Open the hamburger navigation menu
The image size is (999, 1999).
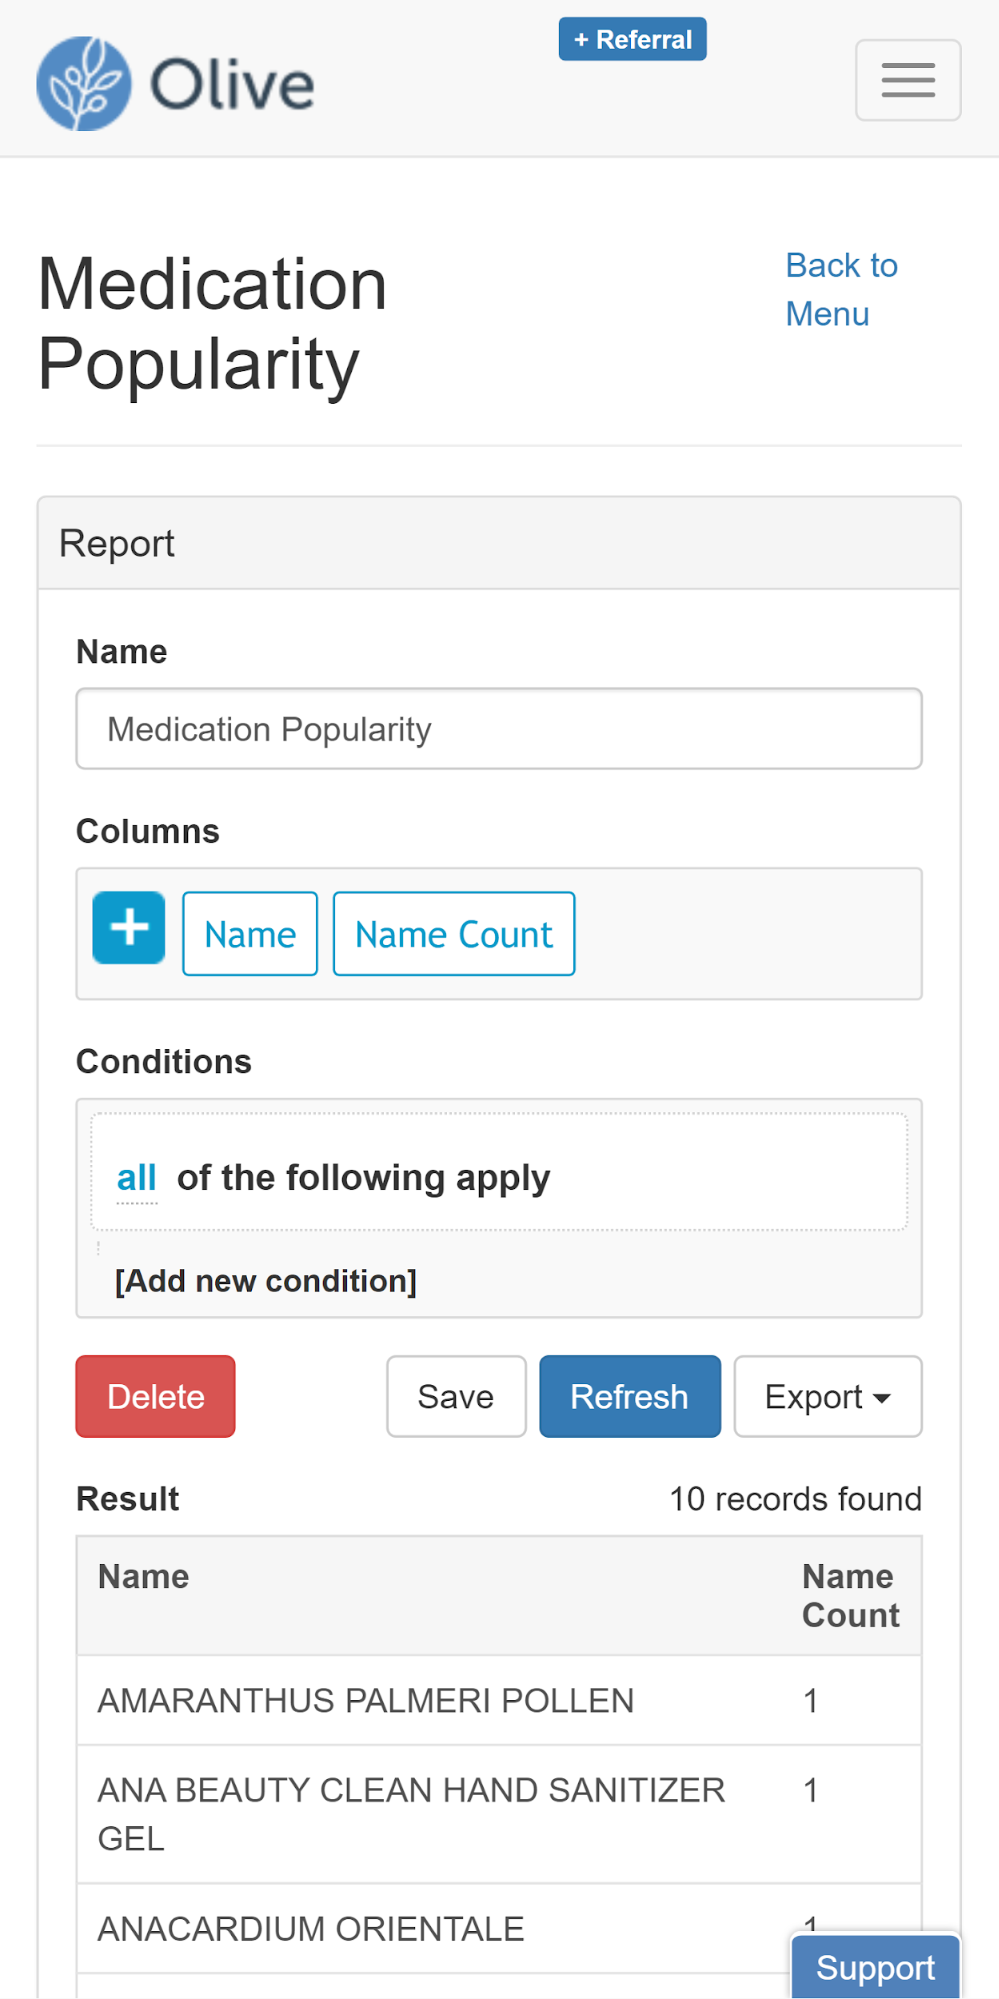click(907, 80)
